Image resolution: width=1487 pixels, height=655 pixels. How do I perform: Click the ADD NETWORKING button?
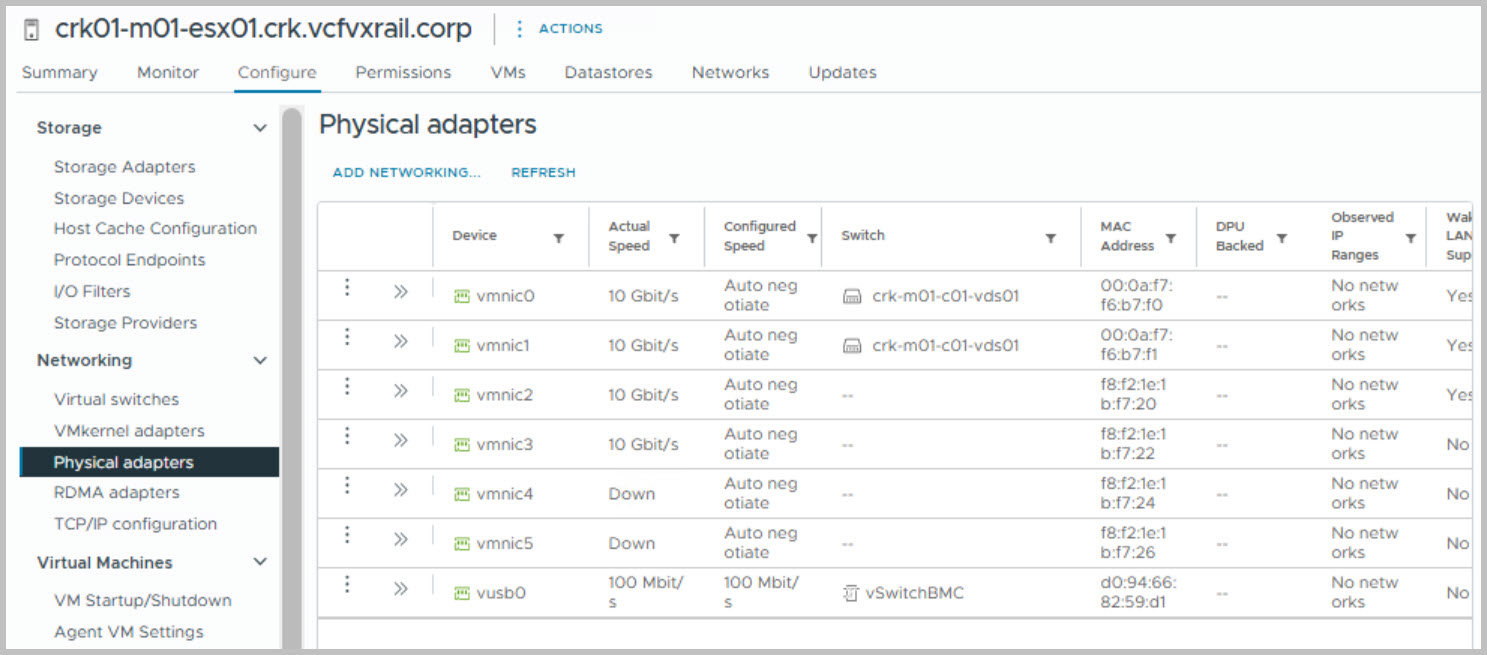click(x=406, y=172)
